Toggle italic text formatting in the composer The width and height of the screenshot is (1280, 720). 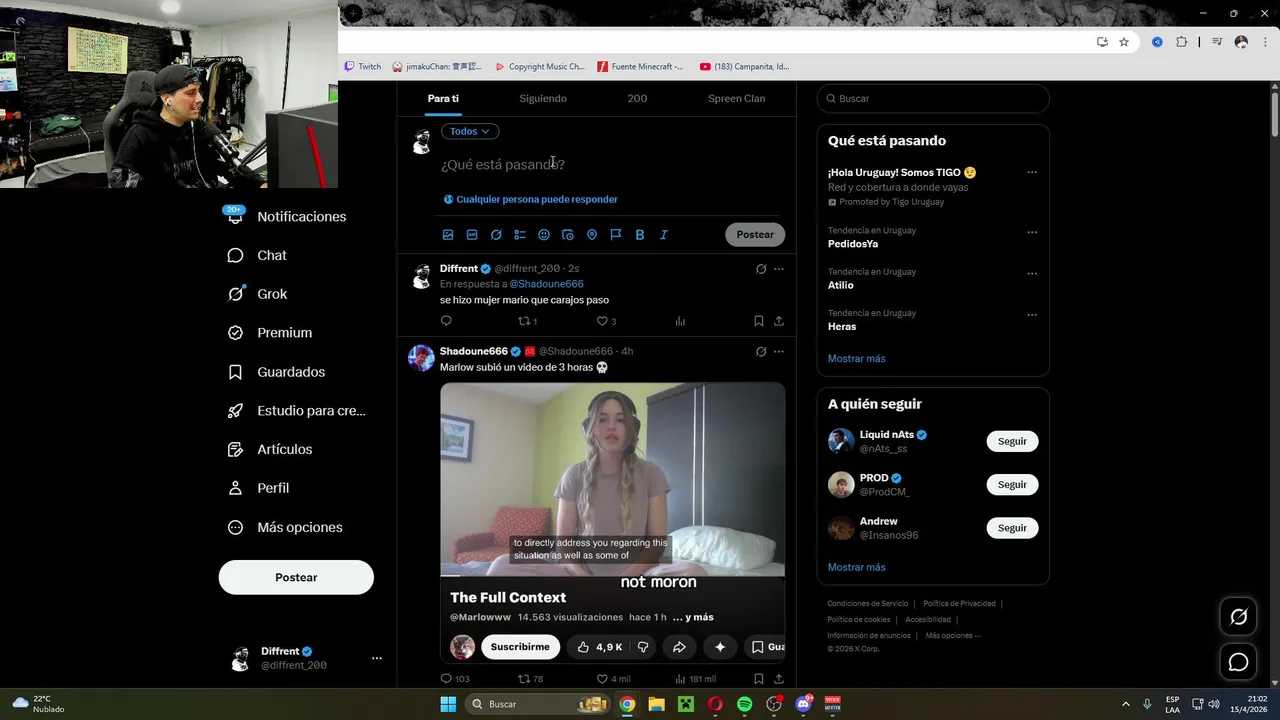pos(664,234)
